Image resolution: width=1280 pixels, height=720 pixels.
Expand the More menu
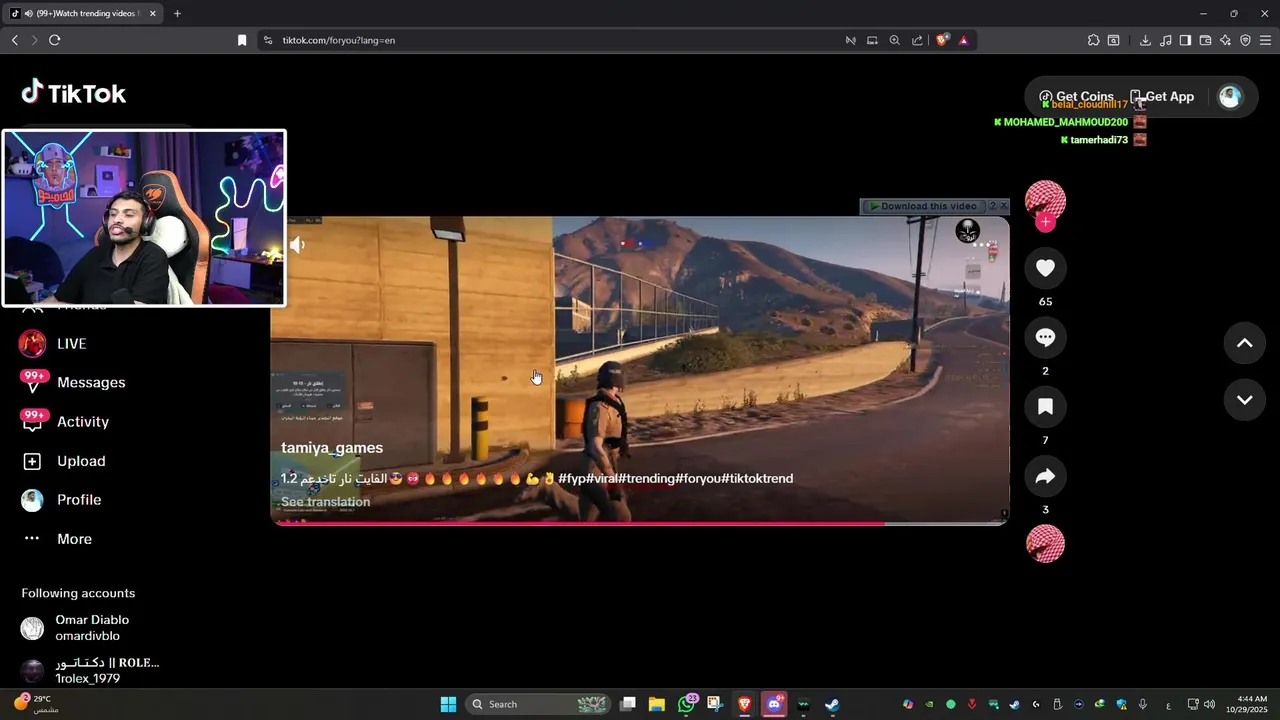(x=57, y=539)
